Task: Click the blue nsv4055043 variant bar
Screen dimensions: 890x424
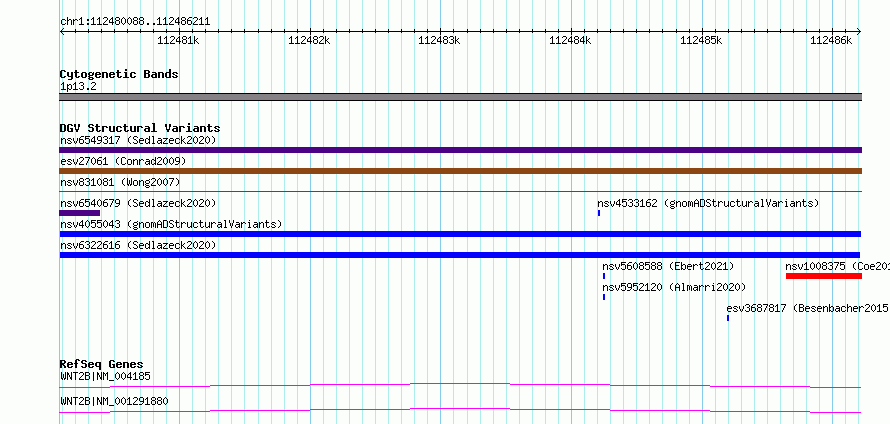Action: (460, 234)
